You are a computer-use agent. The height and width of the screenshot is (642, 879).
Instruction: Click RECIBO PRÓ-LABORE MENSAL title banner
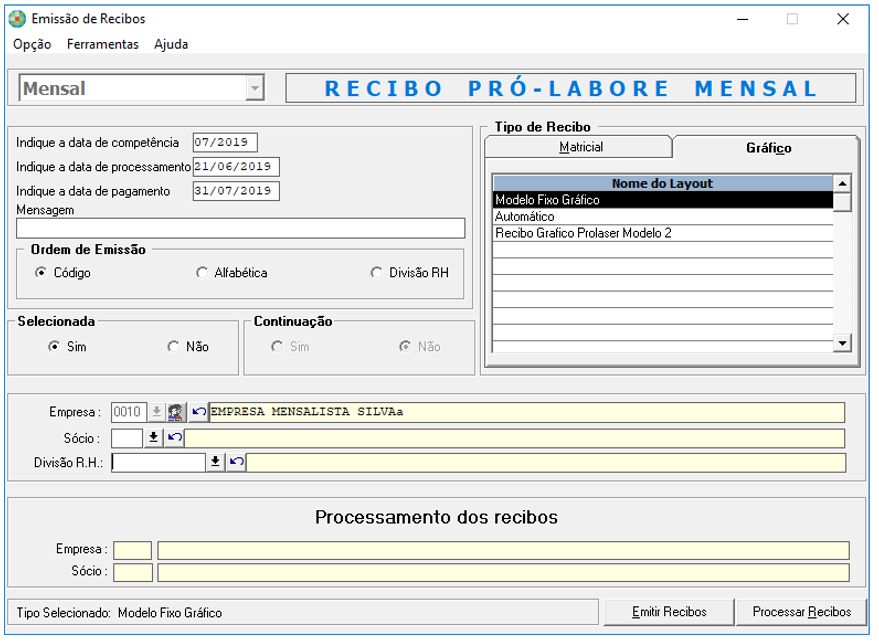[571, 89]
